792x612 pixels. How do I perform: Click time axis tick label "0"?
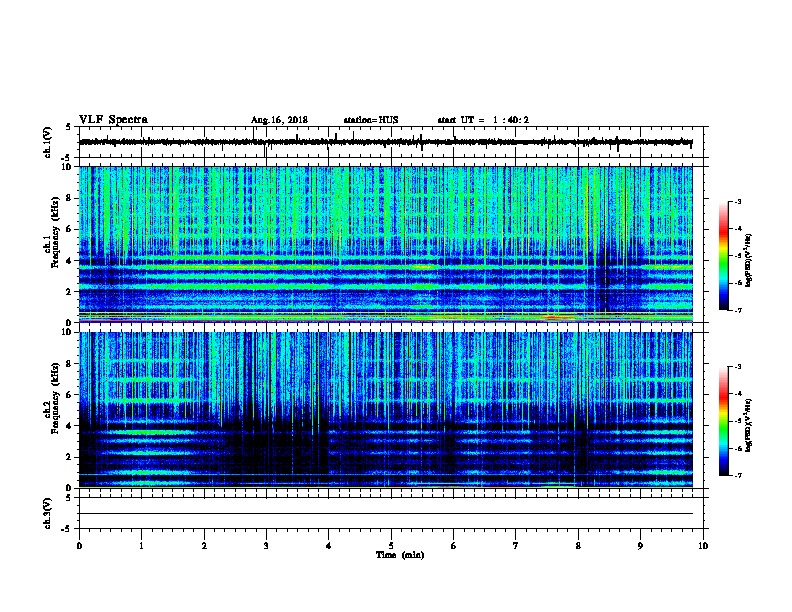79,546
